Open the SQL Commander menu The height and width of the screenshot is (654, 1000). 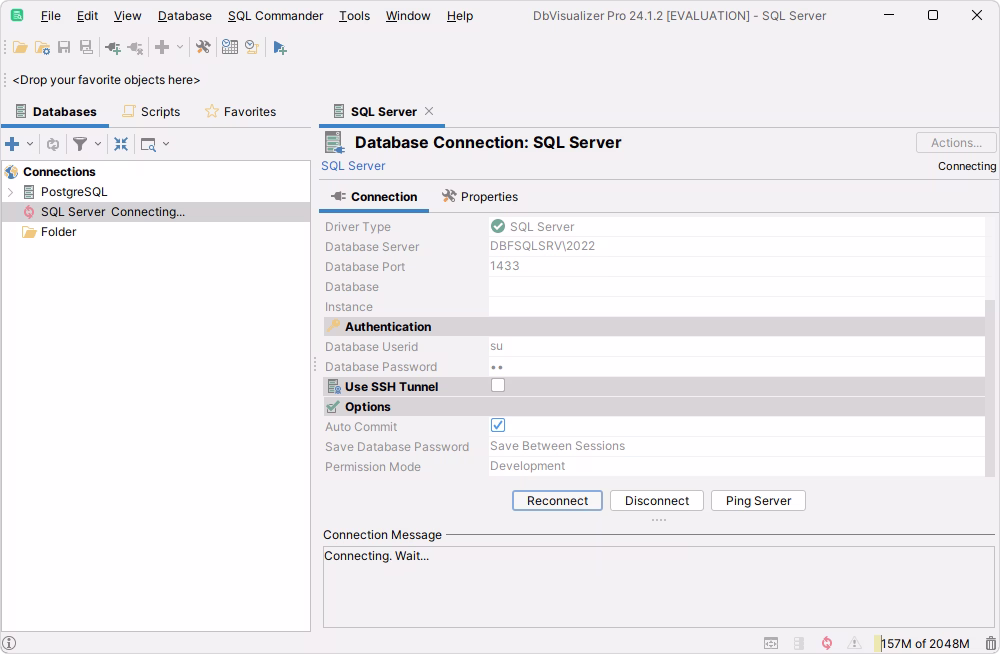tap(276, 16)
